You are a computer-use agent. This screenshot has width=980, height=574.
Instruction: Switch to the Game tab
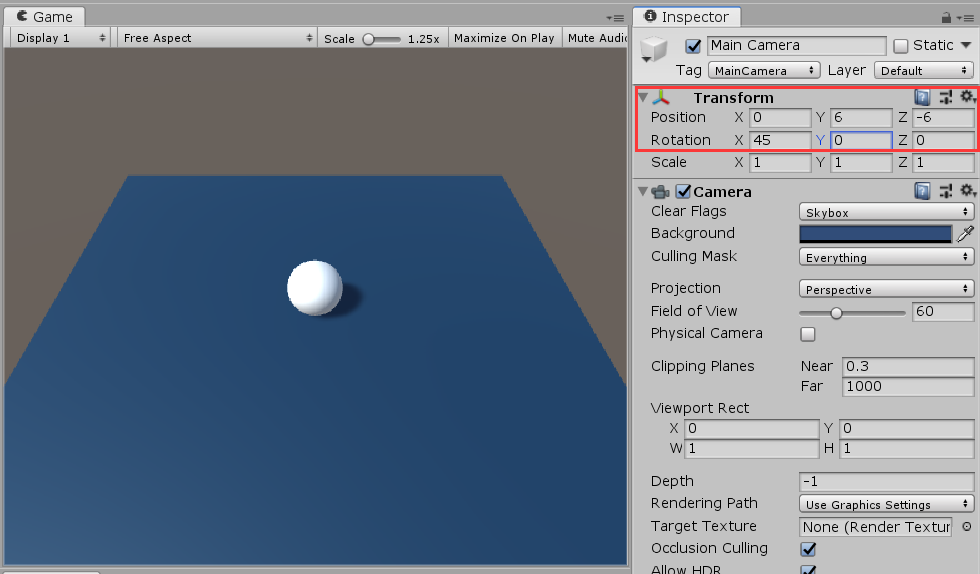tap(44, 17)
